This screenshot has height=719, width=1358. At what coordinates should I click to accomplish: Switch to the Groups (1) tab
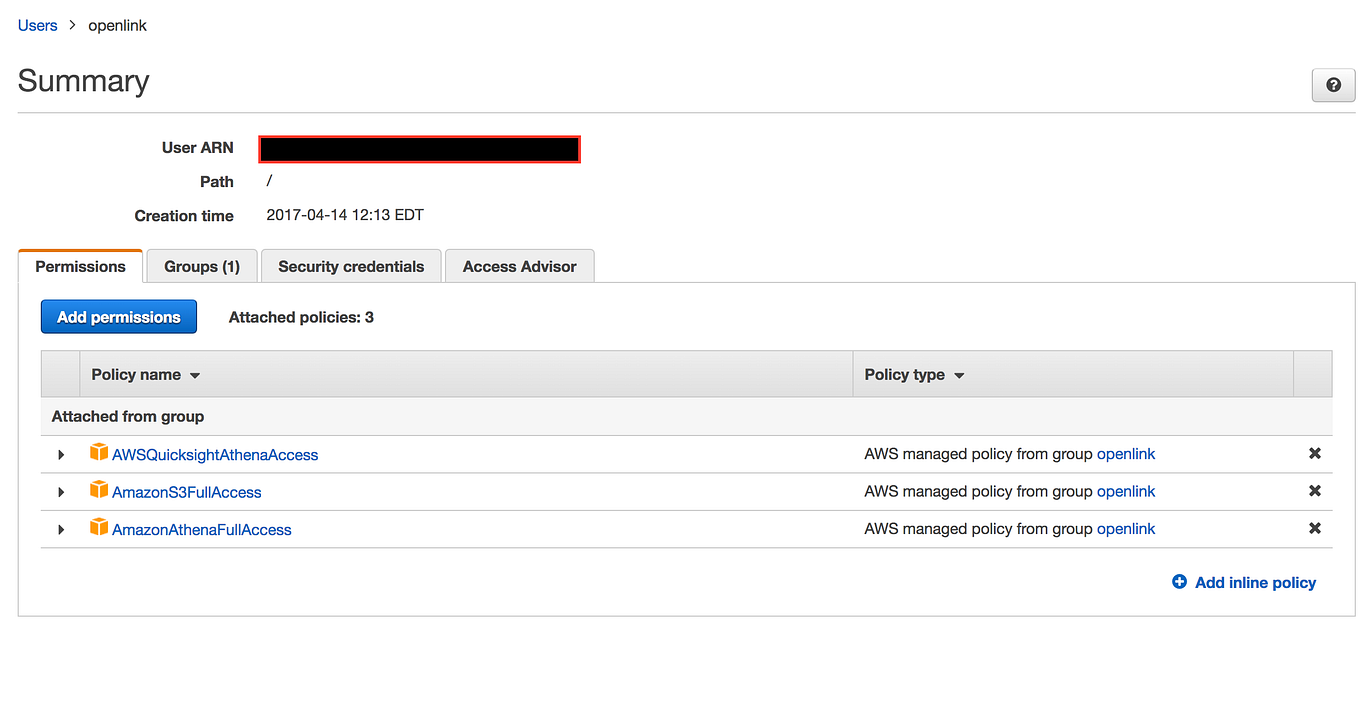pos(201,266)
